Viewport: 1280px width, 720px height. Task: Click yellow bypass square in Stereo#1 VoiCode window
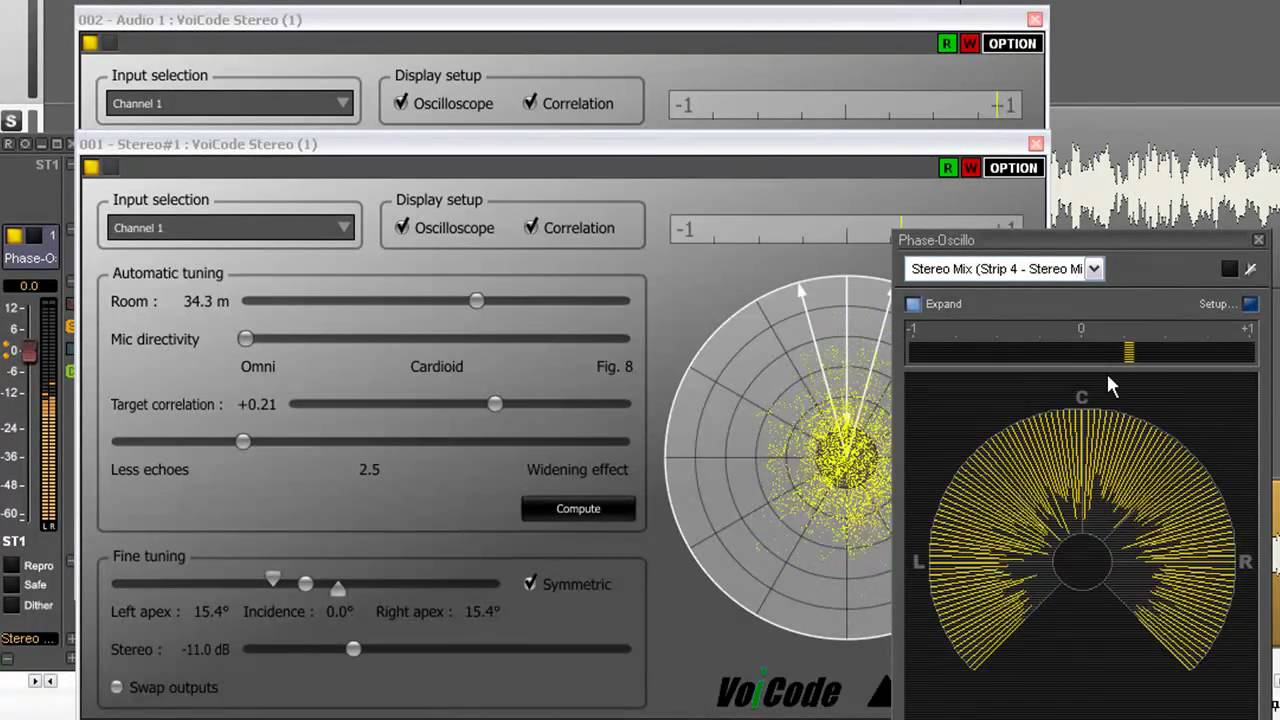[90, 167]
